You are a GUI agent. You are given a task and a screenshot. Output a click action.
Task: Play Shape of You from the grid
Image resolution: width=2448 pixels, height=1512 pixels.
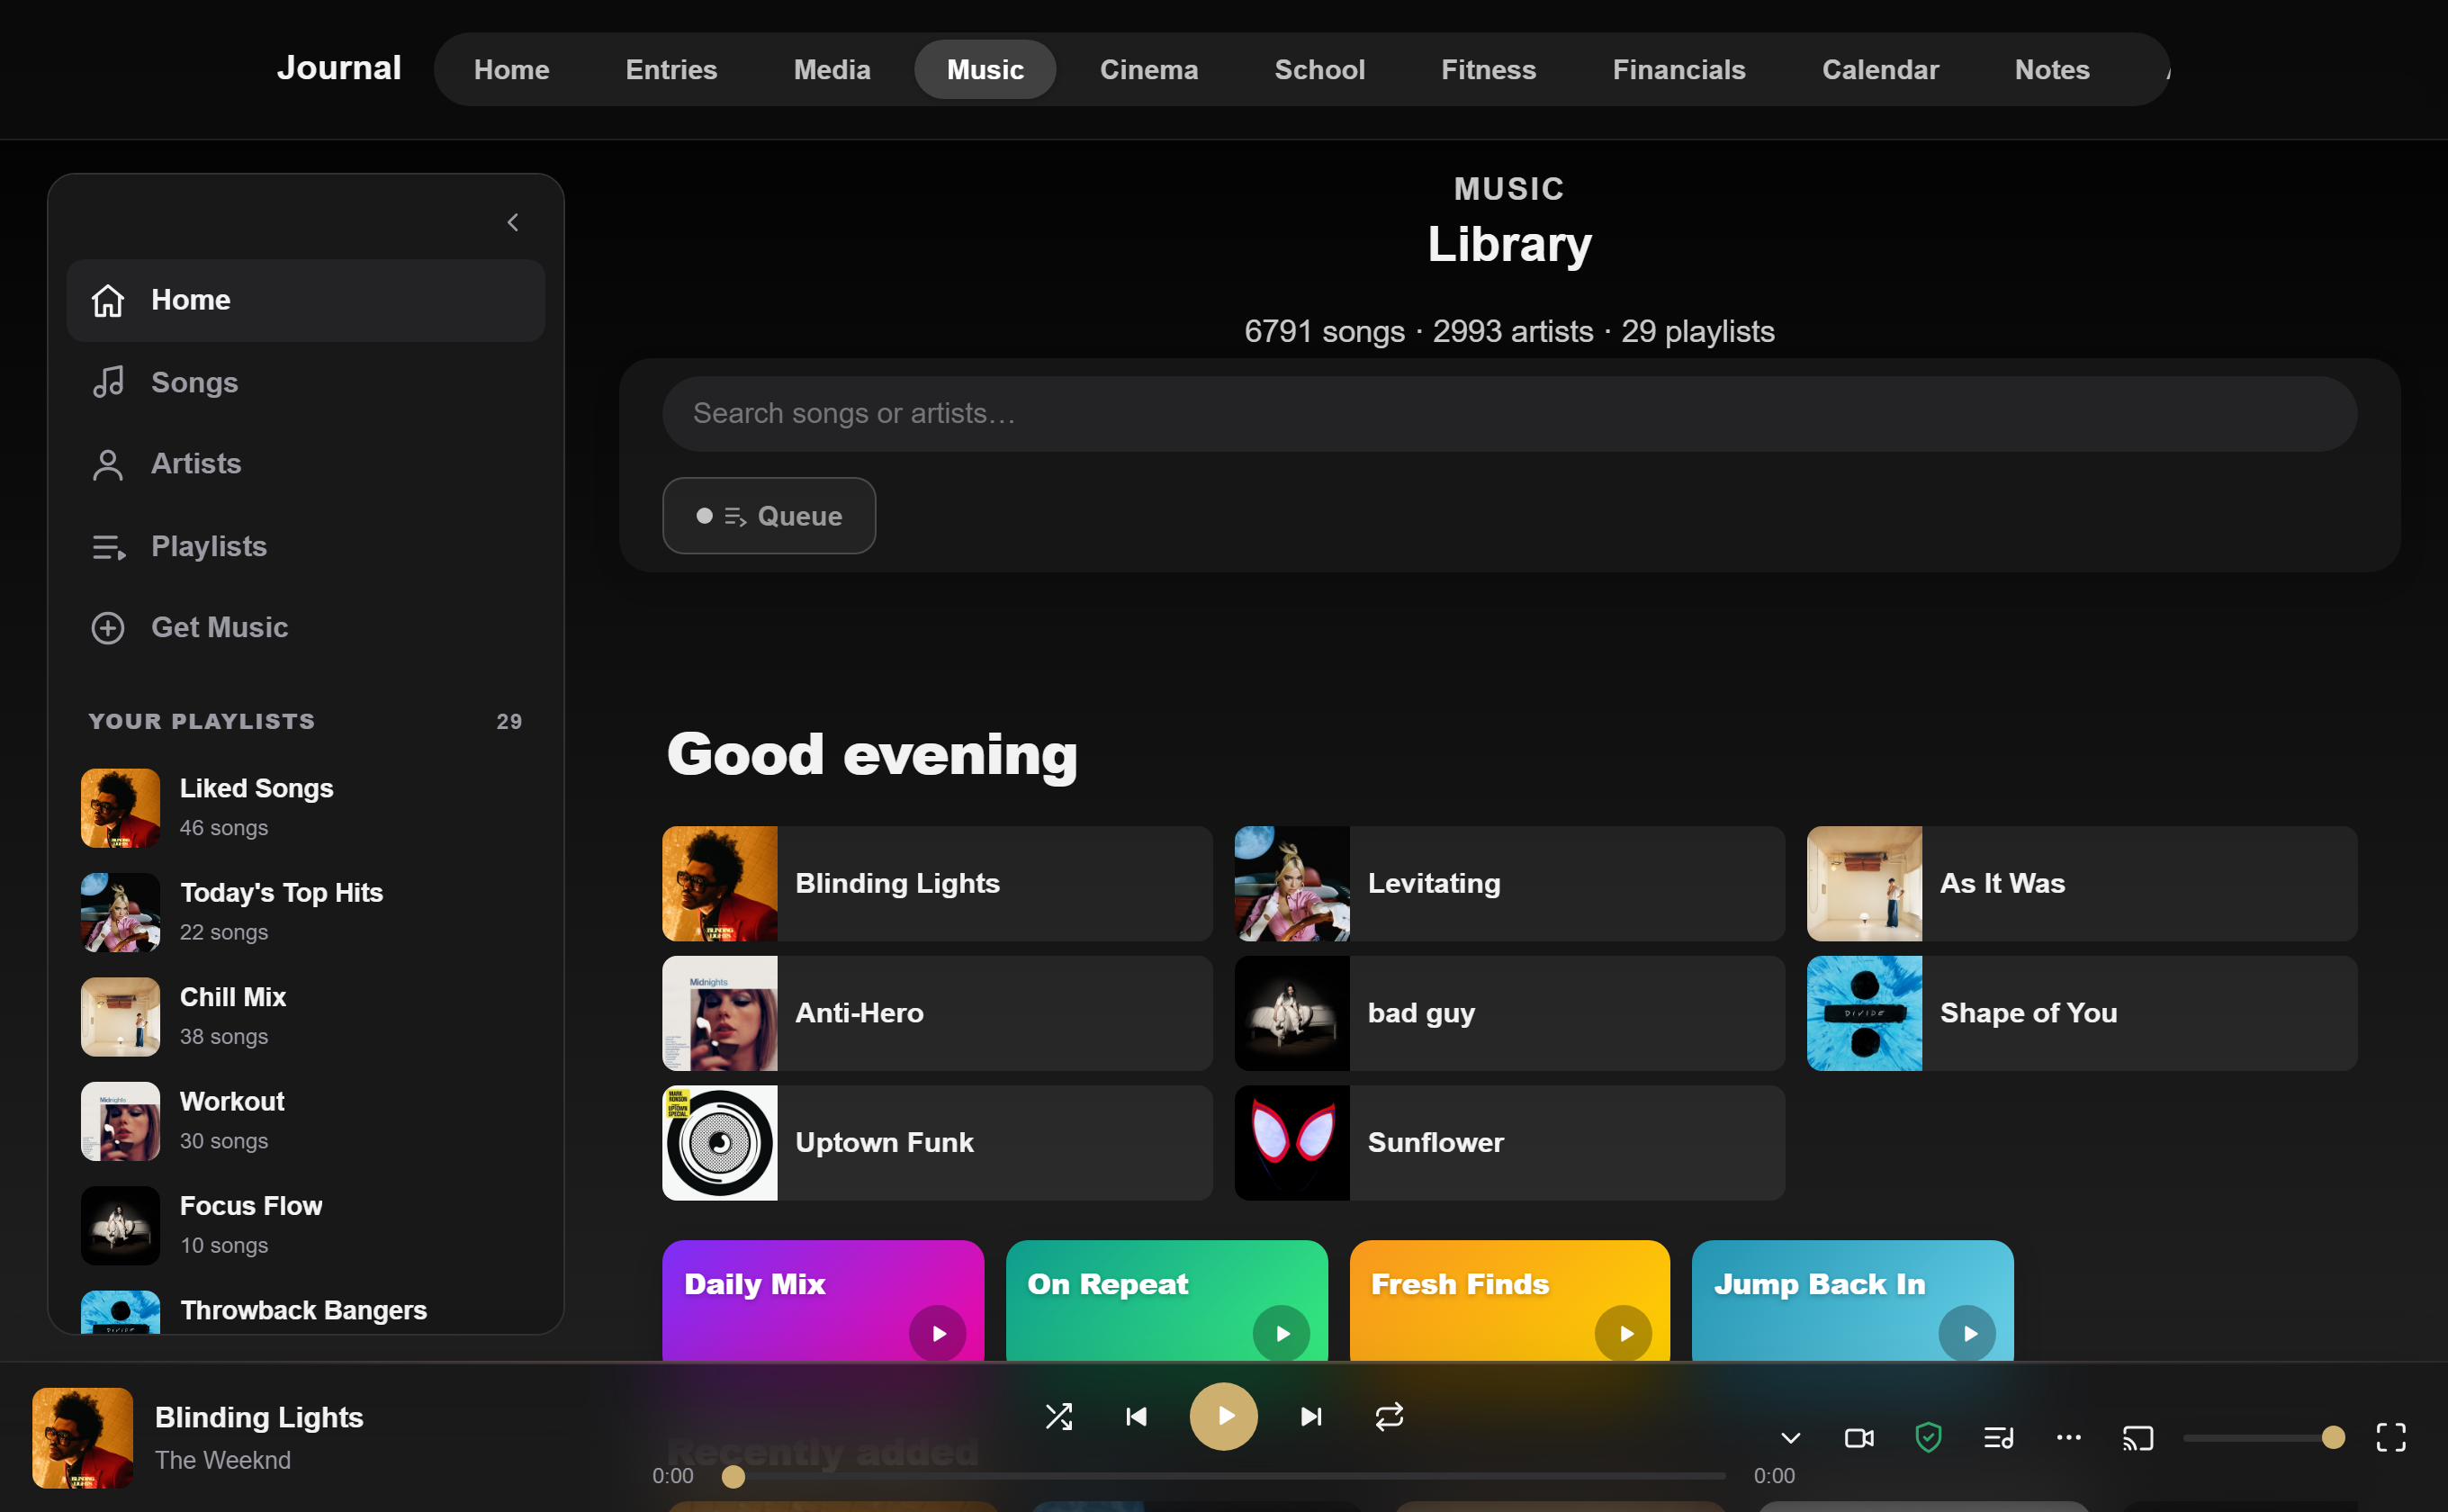(2082, 1013)
